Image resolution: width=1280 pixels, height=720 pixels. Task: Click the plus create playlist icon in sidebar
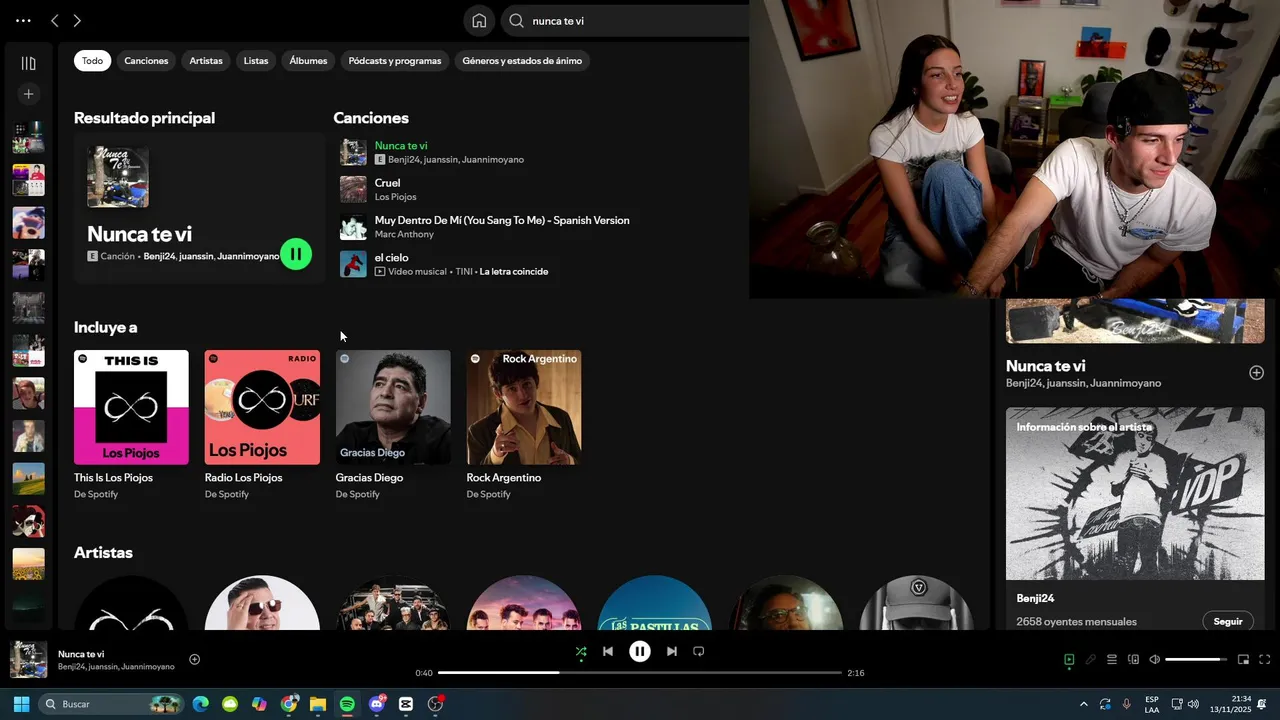click(x=28, y=94)
